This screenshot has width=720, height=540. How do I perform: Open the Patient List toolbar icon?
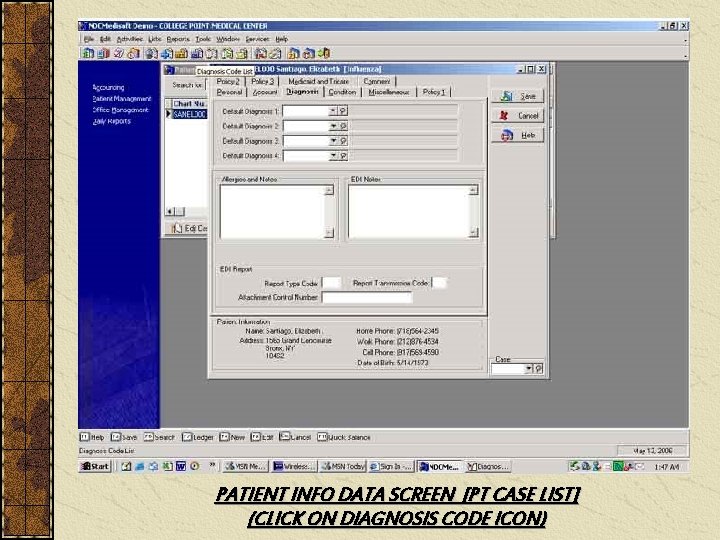(x=151, y=54)
